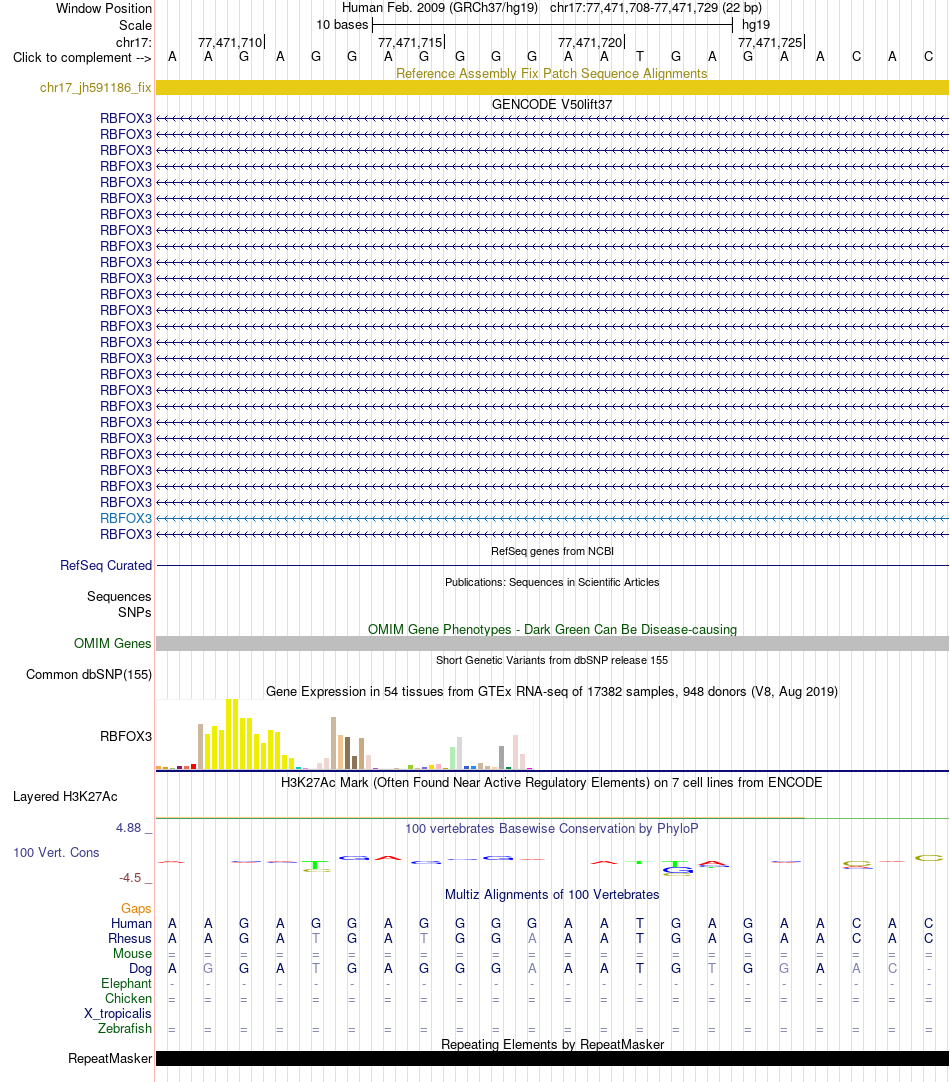Image resolution: width=950 pixels, height=1082 pixels.
Task: Open the 'RefSeq genes from NCBI' track title
Action: pyautogui.click(x=552, y=551)
